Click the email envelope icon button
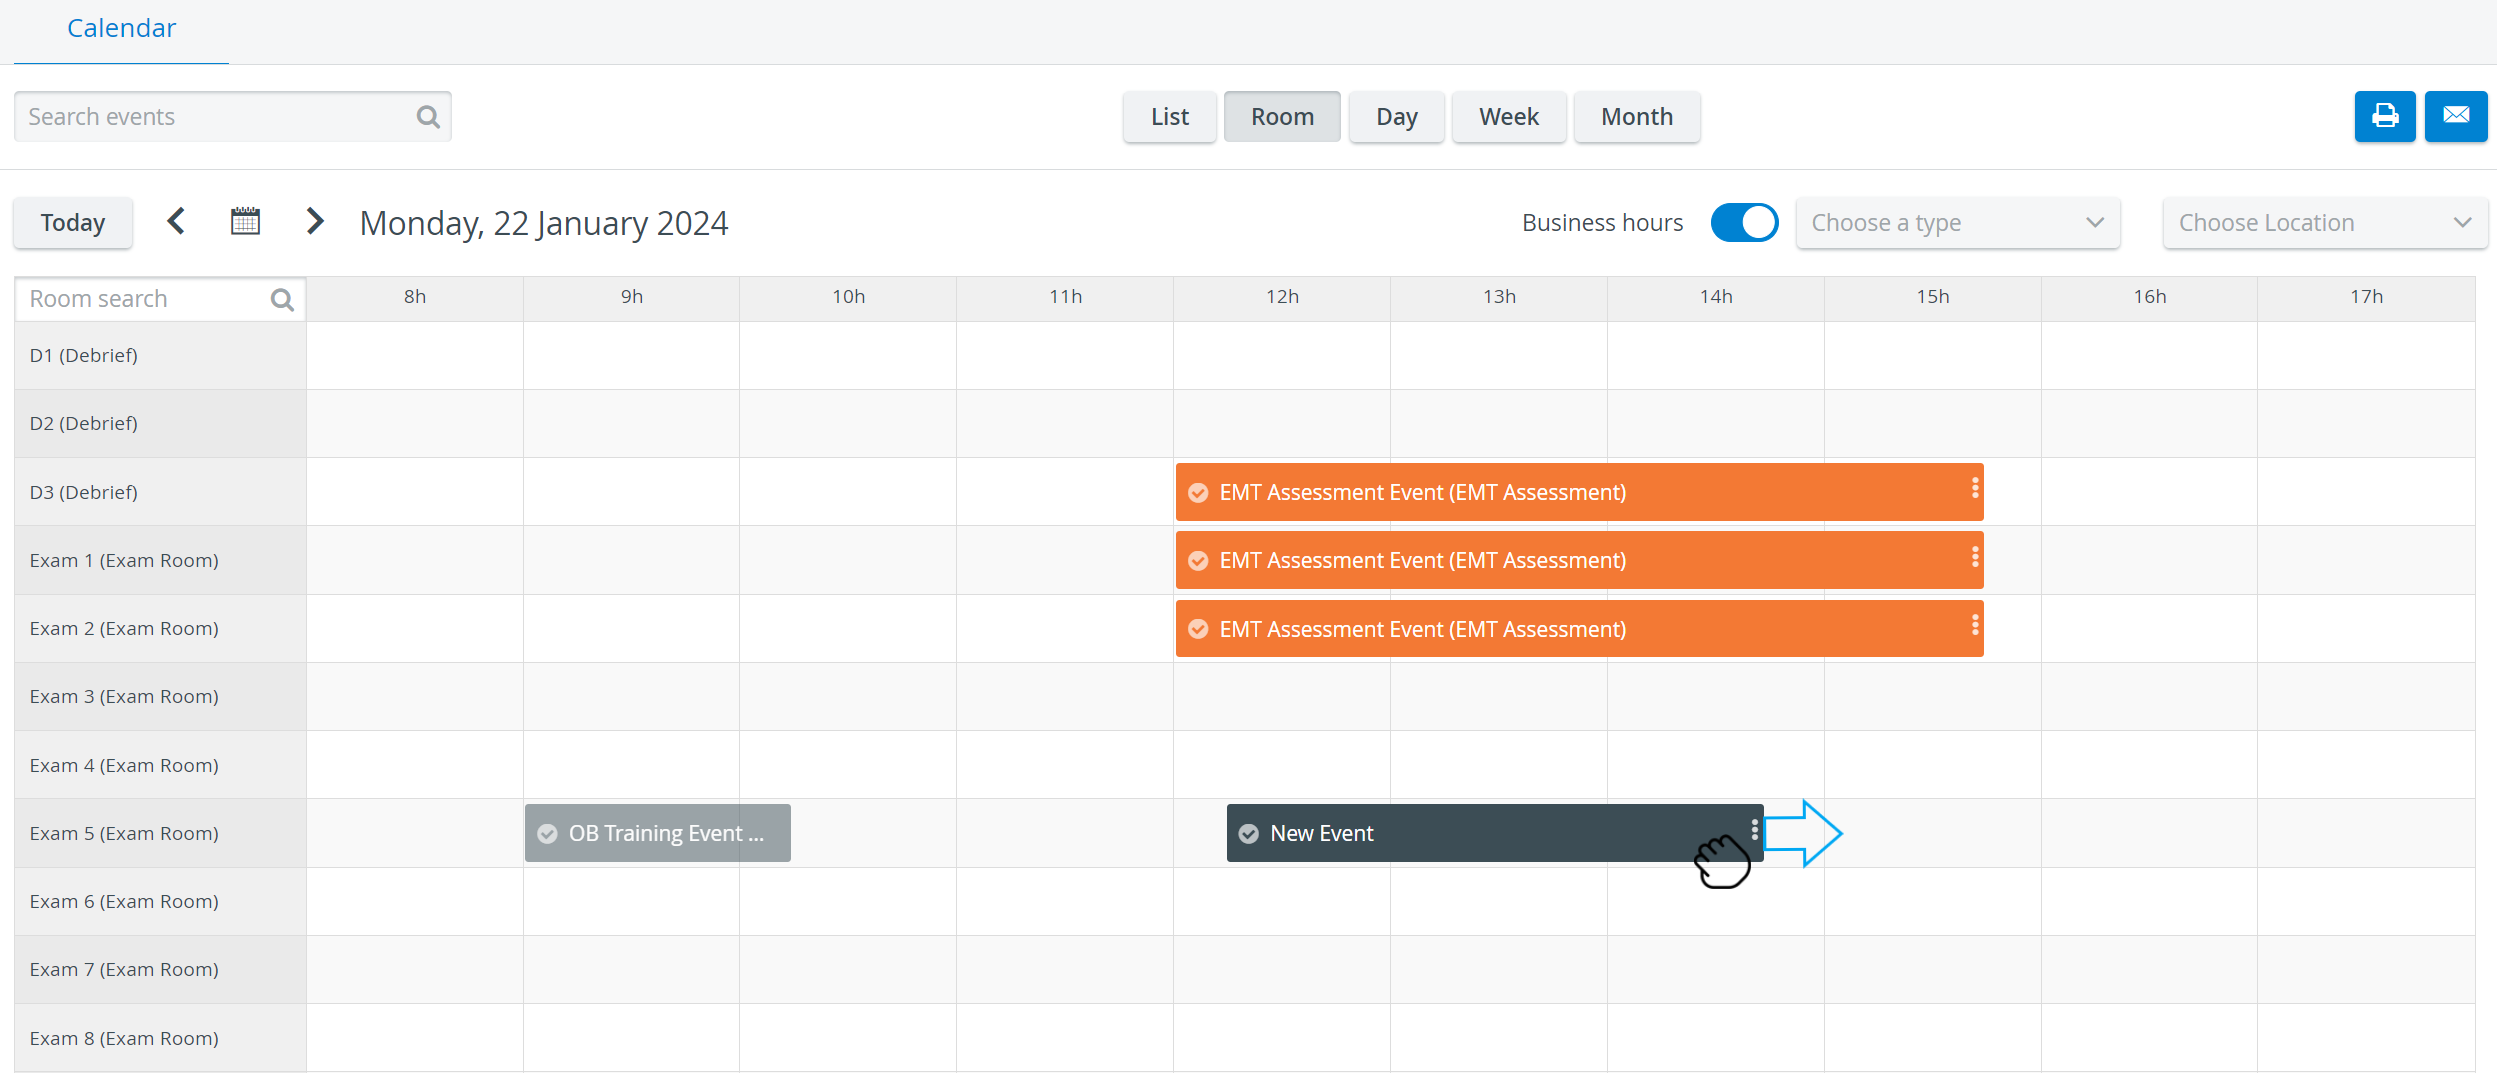Image resolution: width=2497 pixels, height=1073 pixels. pyautogui.click(x=2455, y=116)
